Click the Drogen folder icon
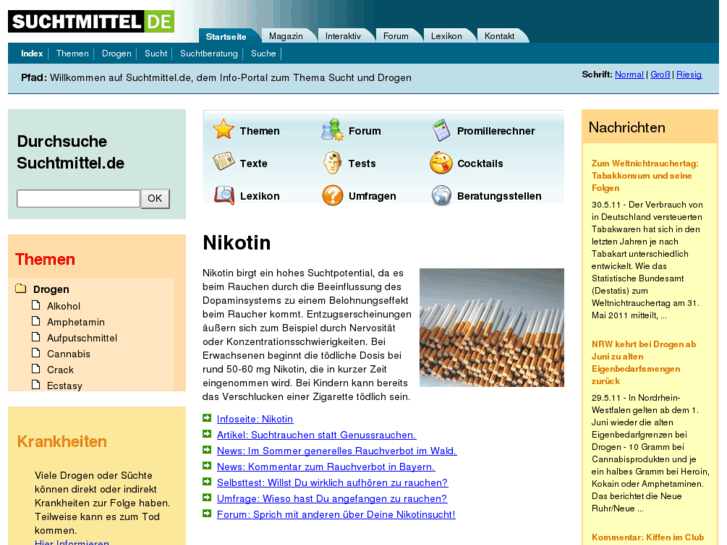Viewport: 727px width, 545px height. (x=20, y=289)
